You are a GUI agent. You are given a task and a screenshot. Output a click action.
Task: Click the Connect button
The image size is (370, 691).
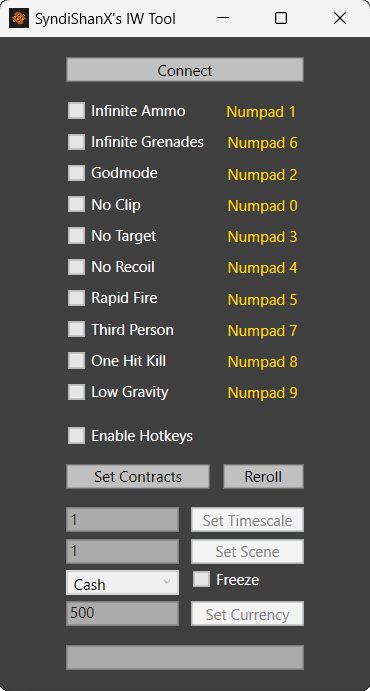(x=185, y=70)
